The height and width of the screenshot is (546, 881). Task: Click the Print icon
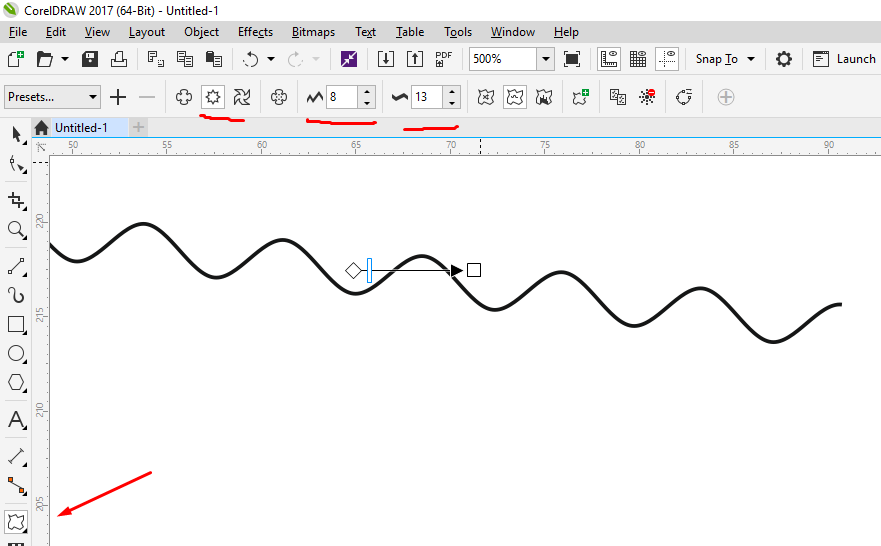119,59
